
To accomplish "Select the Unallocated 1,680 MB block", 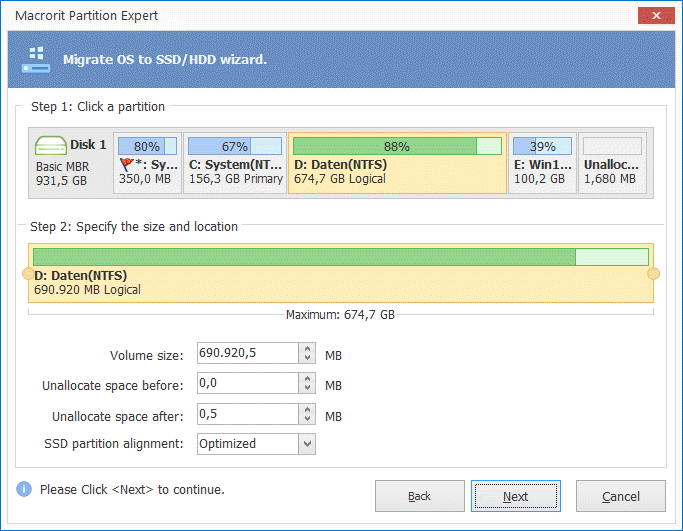I will pos(612,163).
